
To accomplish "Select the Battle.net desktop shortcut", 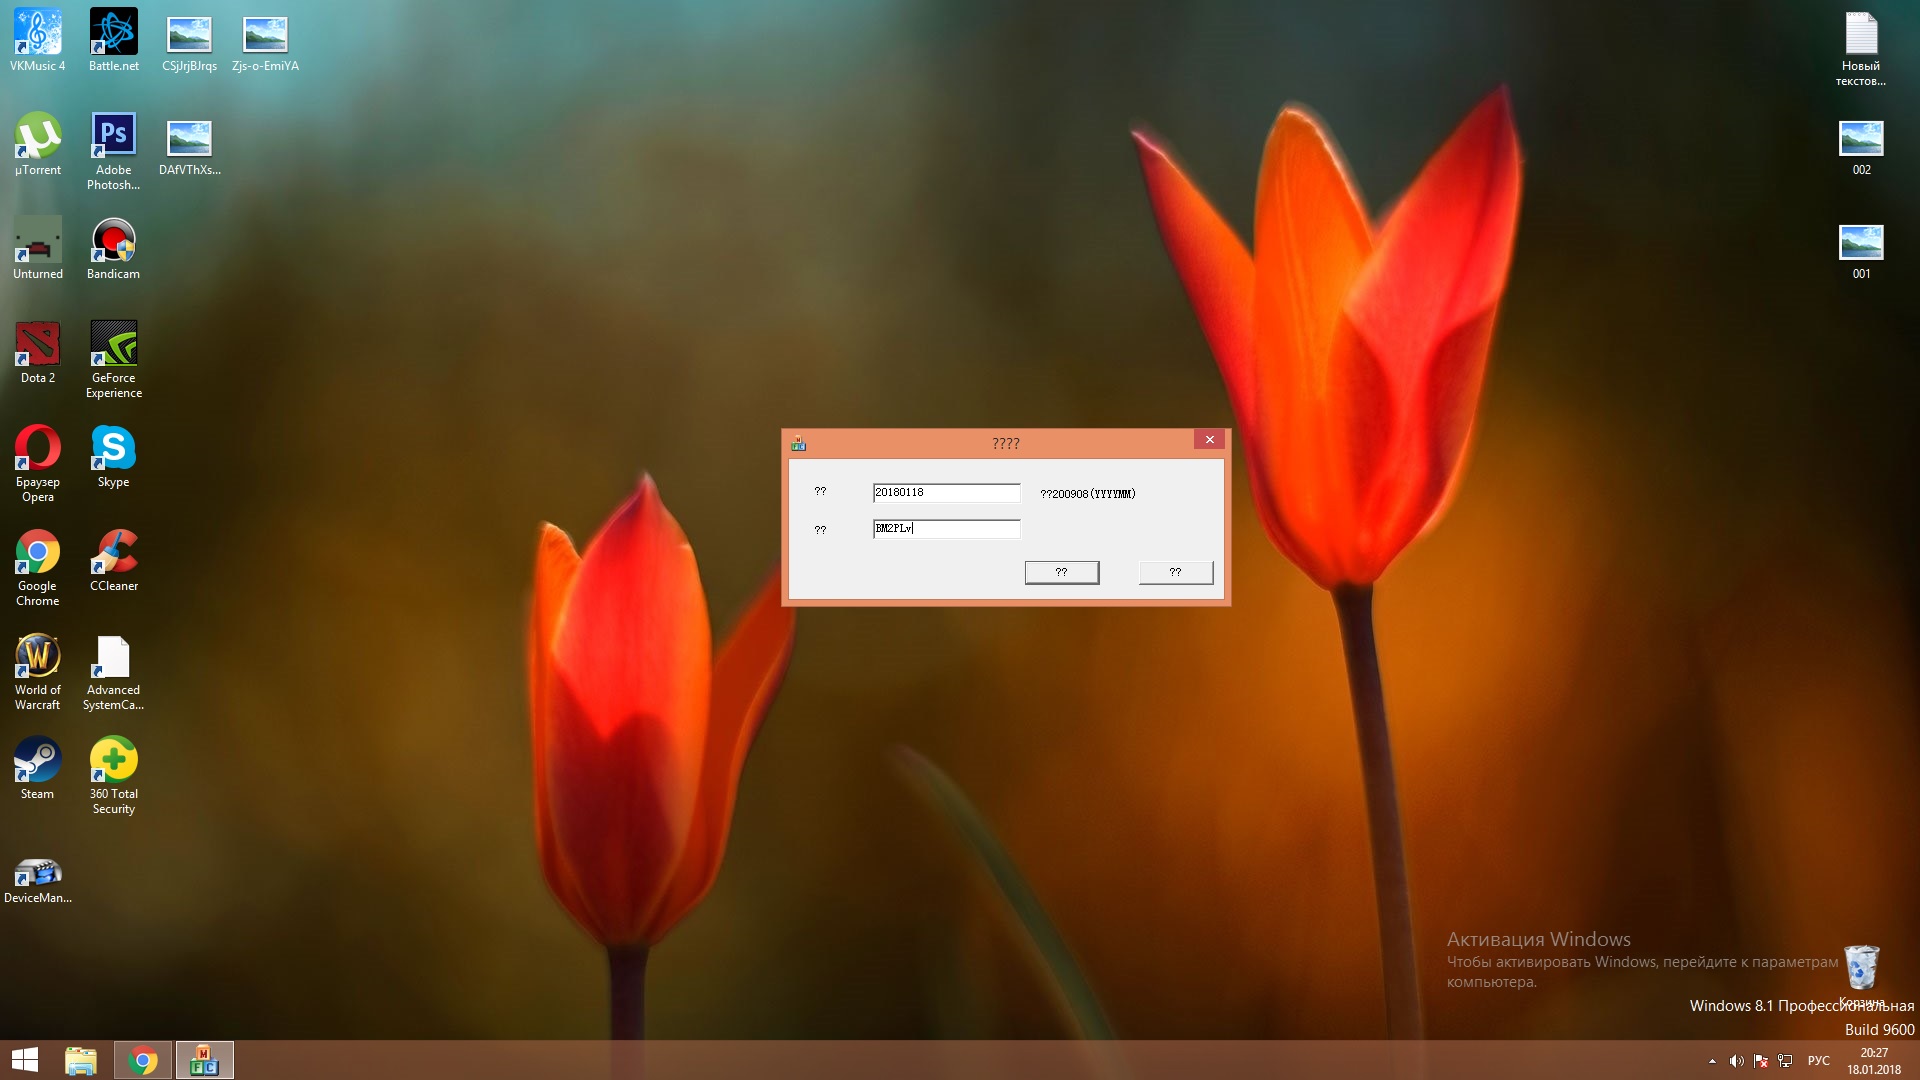I will 113,33.
